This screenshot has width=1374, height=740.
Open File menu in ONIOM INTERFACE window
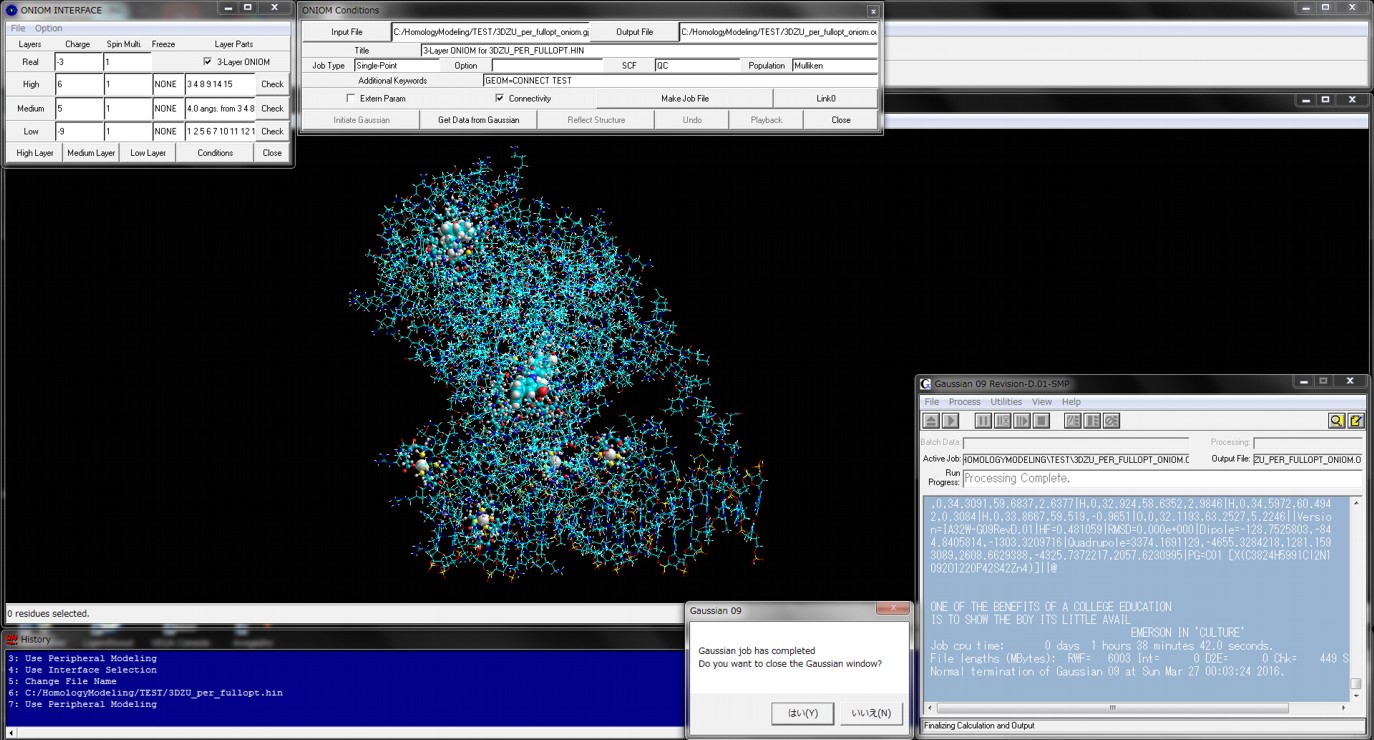pos(18,29)
